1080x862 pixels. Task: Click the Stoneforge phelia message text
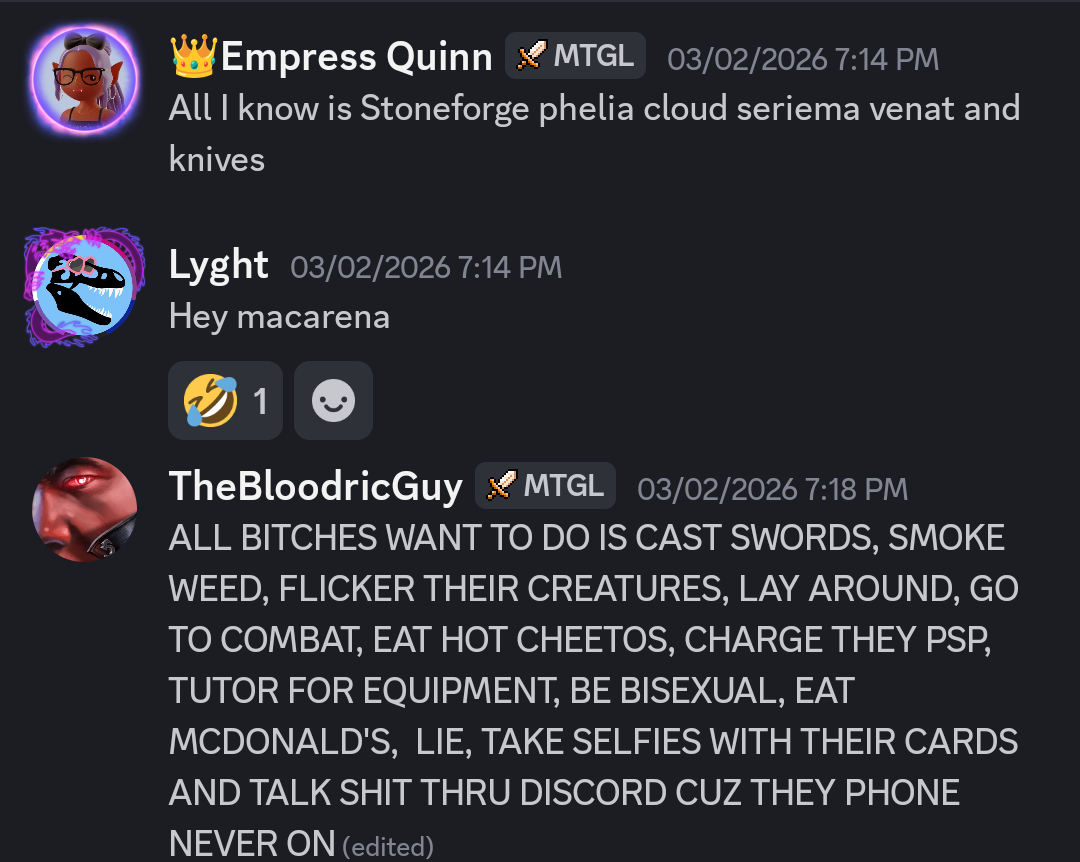tap(594, 134)
